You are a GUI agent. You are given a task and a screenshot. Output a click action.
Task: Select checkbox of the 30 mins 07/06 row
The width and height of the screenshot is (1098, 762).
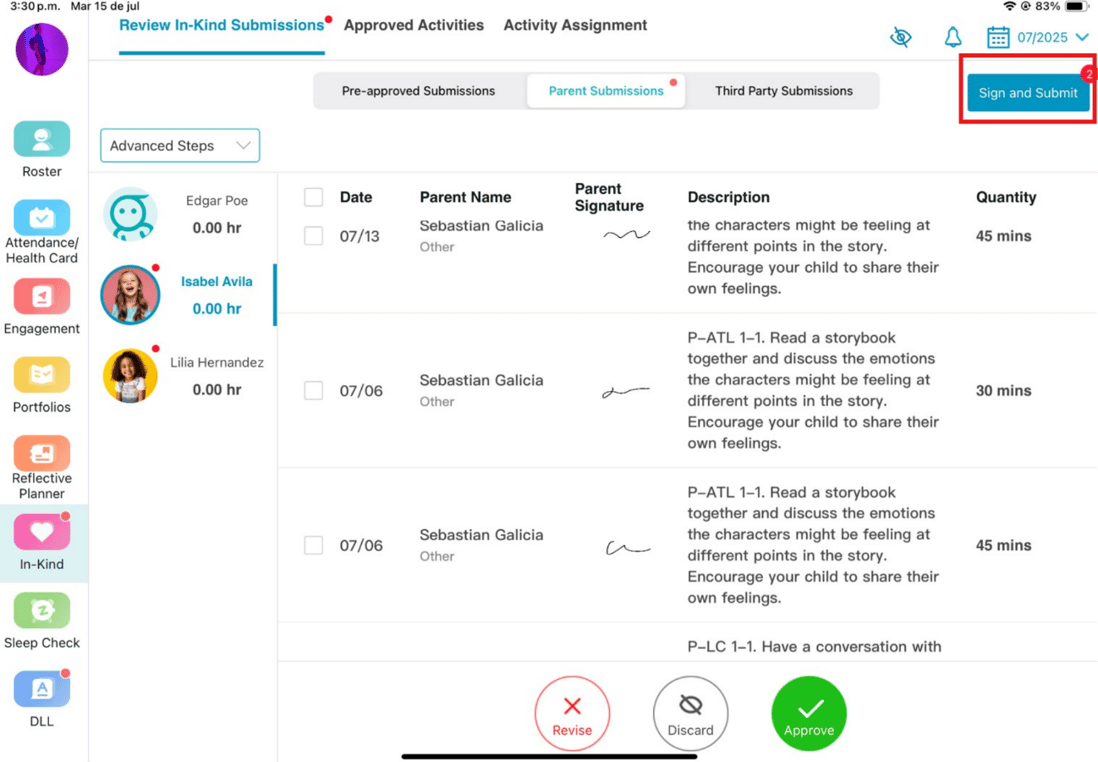(313, 390)
